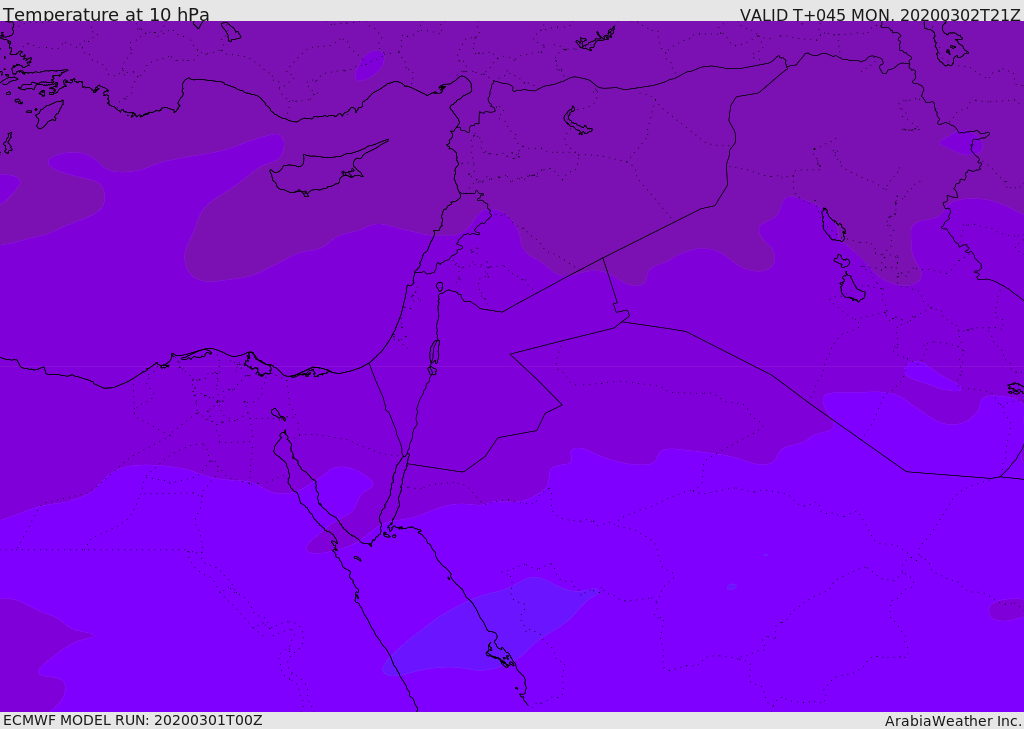Click the 'ECMWF MODEL RUN: 20200301T00Z' text
The height and width of the screenshot is (729, 1024).
(x=133, y=720)
